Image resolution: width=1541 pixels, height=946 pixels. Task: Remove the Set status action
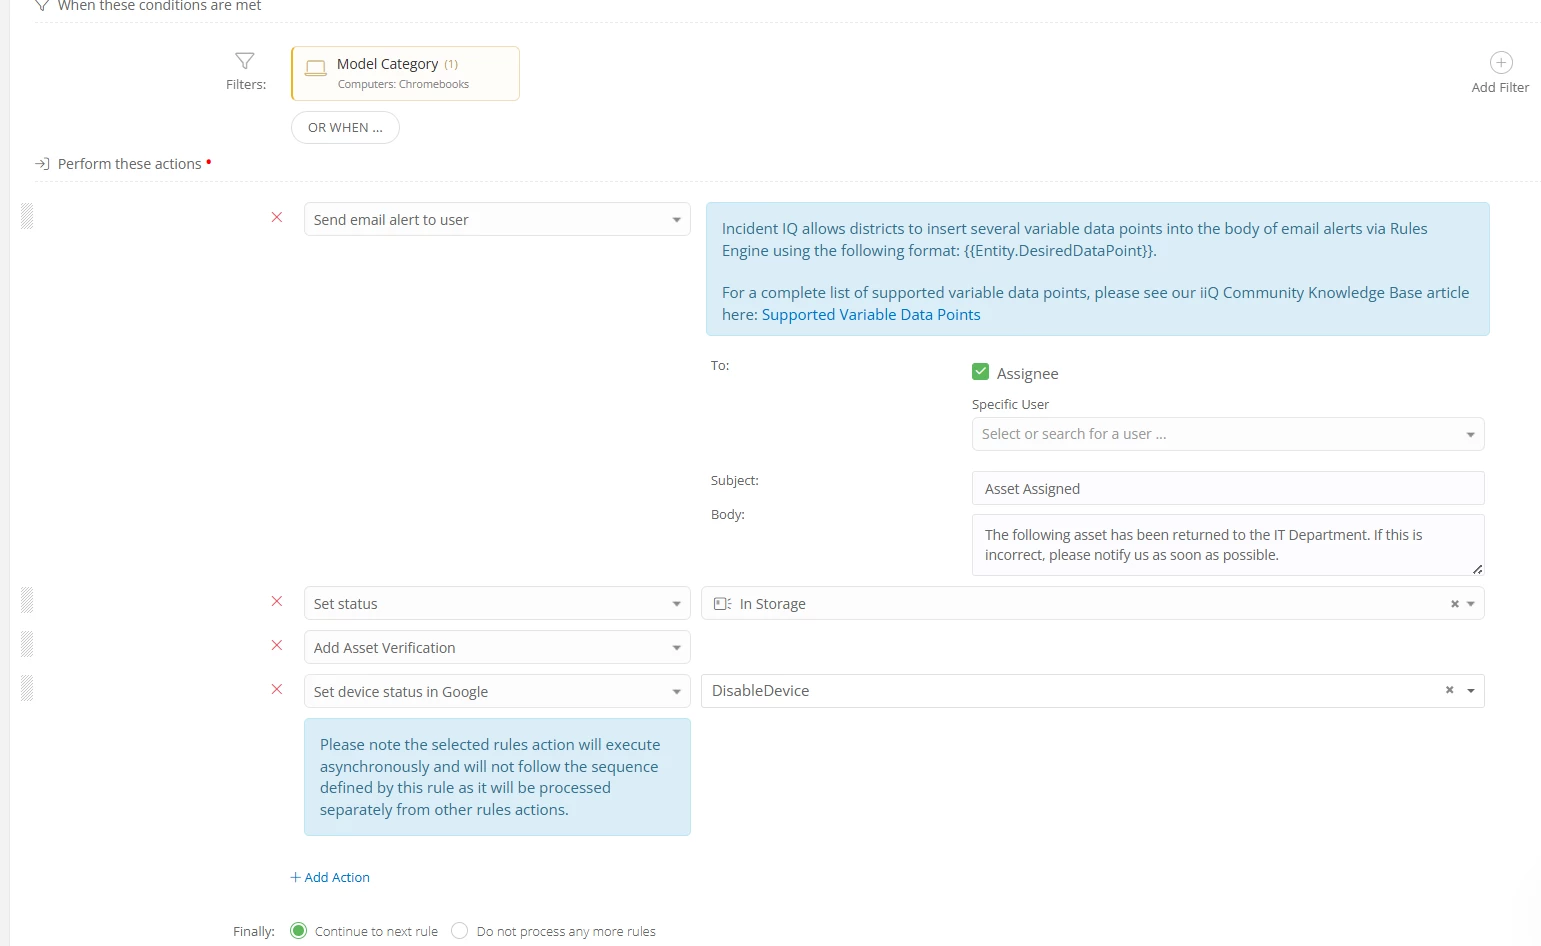[x=277, y=601]
